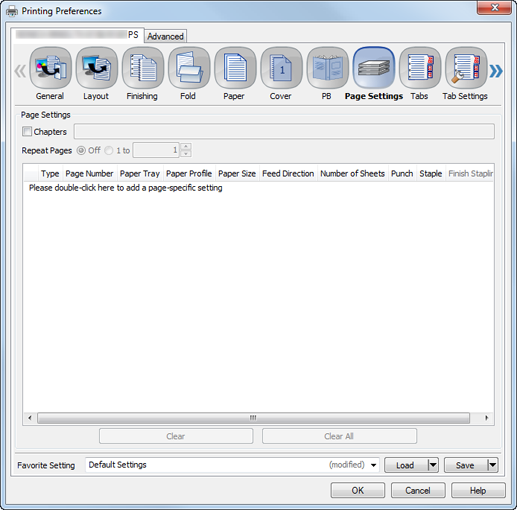Open the Tab Settings icon

click(x=466, y=68)
